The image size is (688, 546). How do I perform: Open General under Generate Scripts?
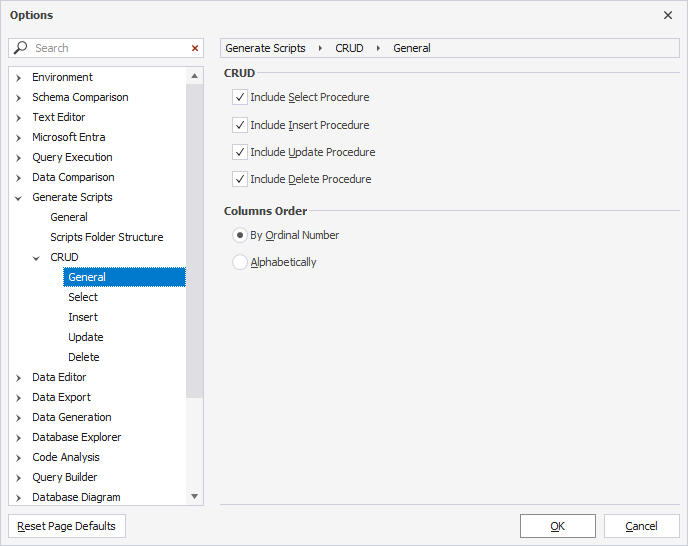(x=69, y=217)
